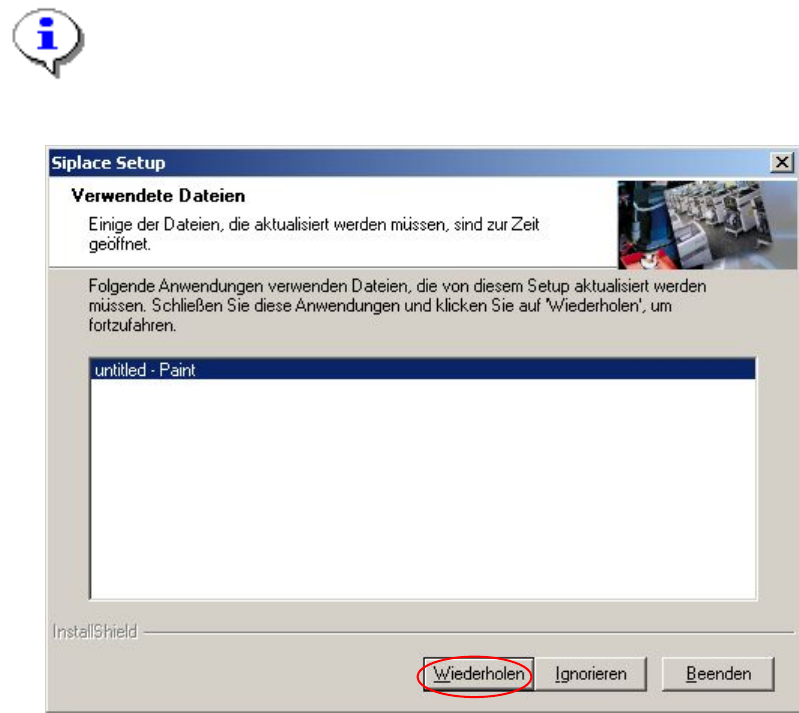799x713 pixels.
Task: Click the 'Einige der Dateien' description text
Action: tap(313, 234)
